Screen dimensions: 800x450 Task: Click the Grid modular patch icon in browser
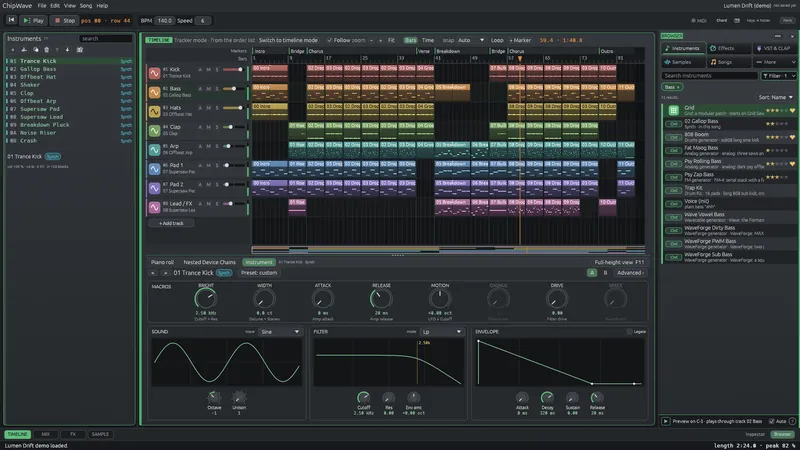pos(673,110)
